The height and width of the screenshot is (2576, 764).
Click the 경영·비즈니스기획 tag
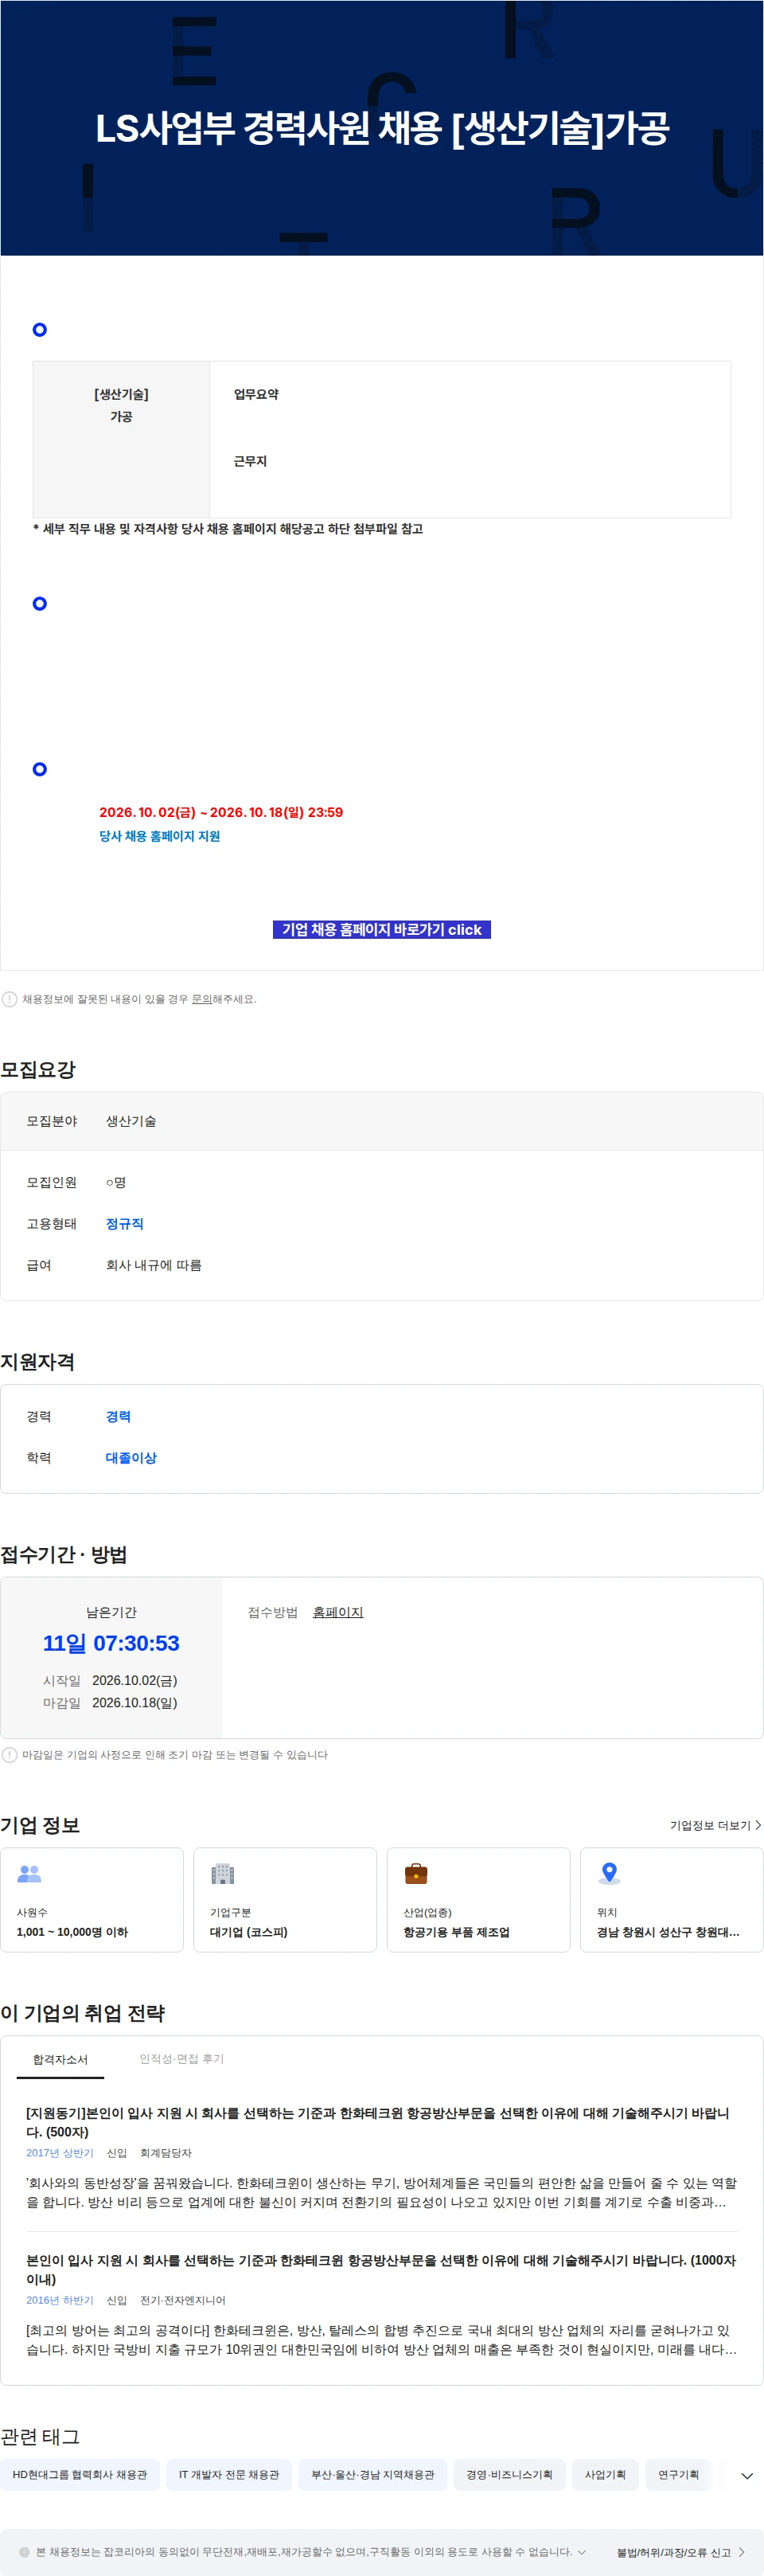coord(509,2475)
